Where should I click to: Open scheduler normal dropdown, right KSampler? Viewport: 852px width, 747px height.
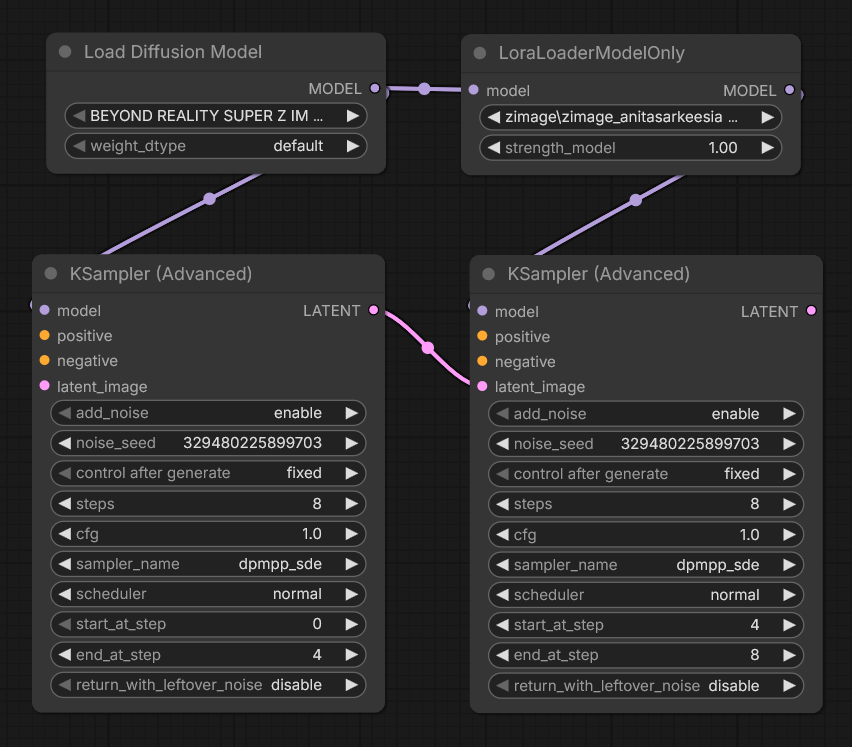pyautogui.click(x=646, y=595)
